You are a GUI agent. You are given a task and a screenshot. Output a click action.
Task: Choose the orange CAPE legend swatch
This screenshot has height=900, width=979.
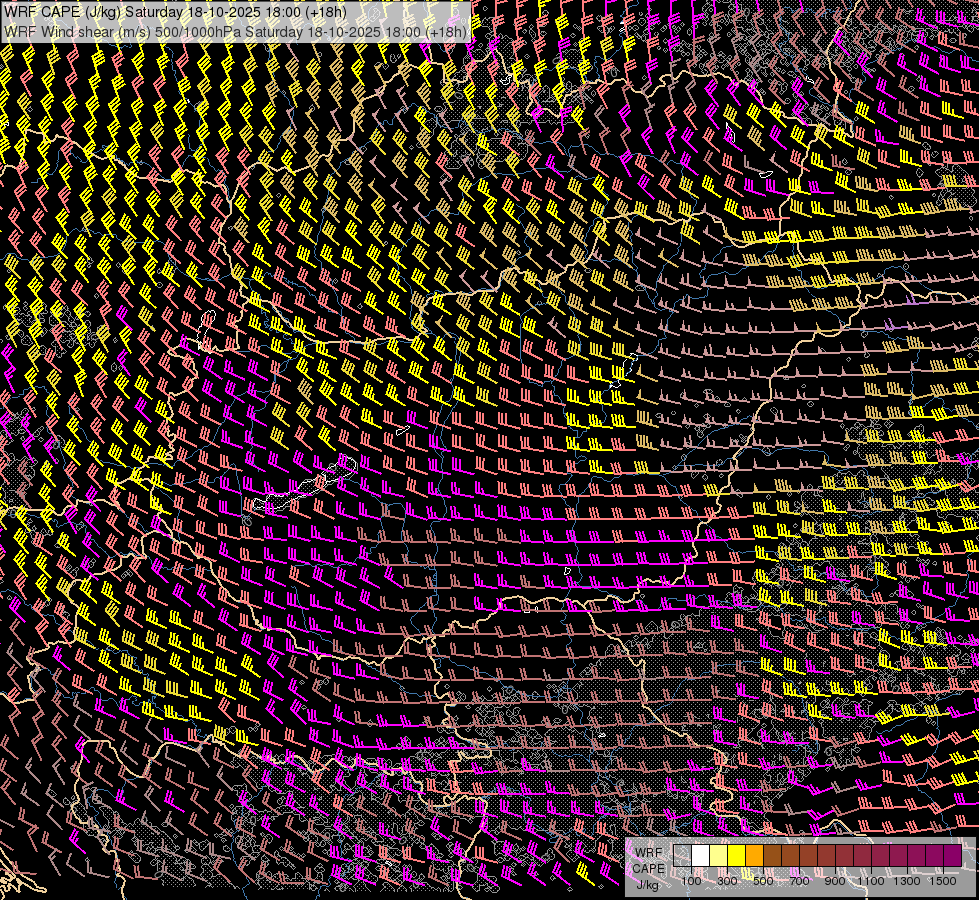click(x=754, y=855)
